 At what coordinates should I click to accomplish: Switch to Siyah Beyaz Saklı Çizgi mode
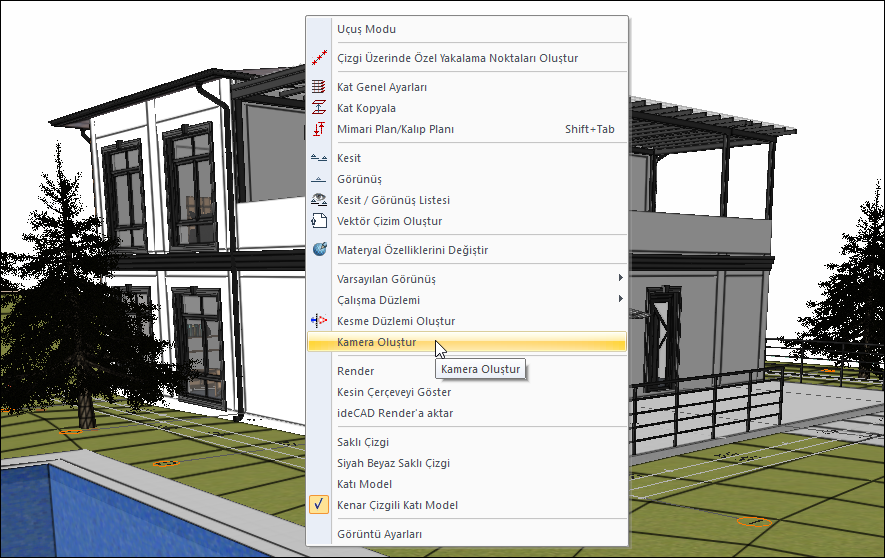click(x=393, y=463)
